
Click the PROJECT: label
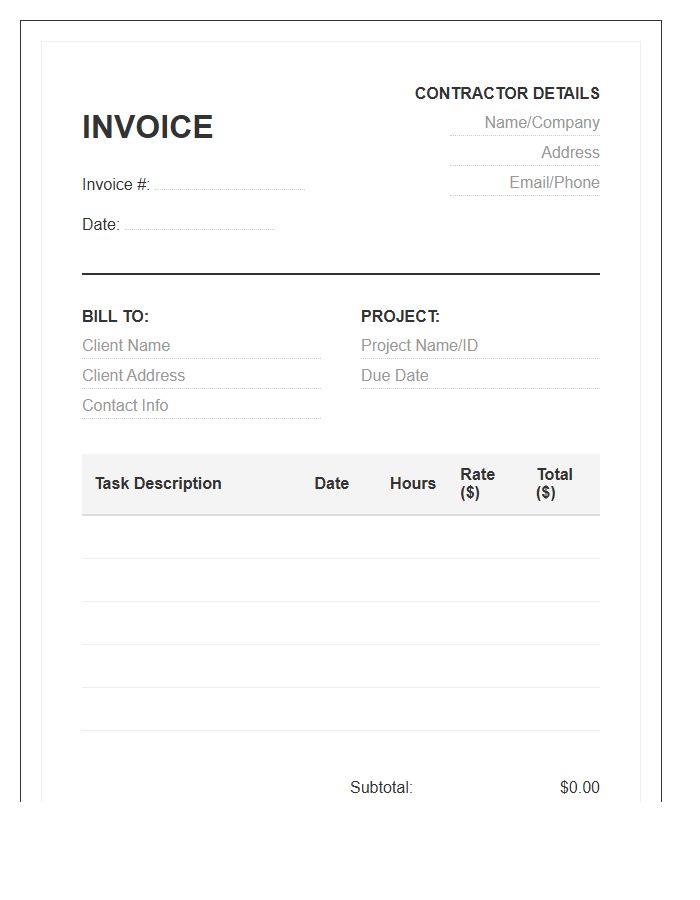click(400, 316)
